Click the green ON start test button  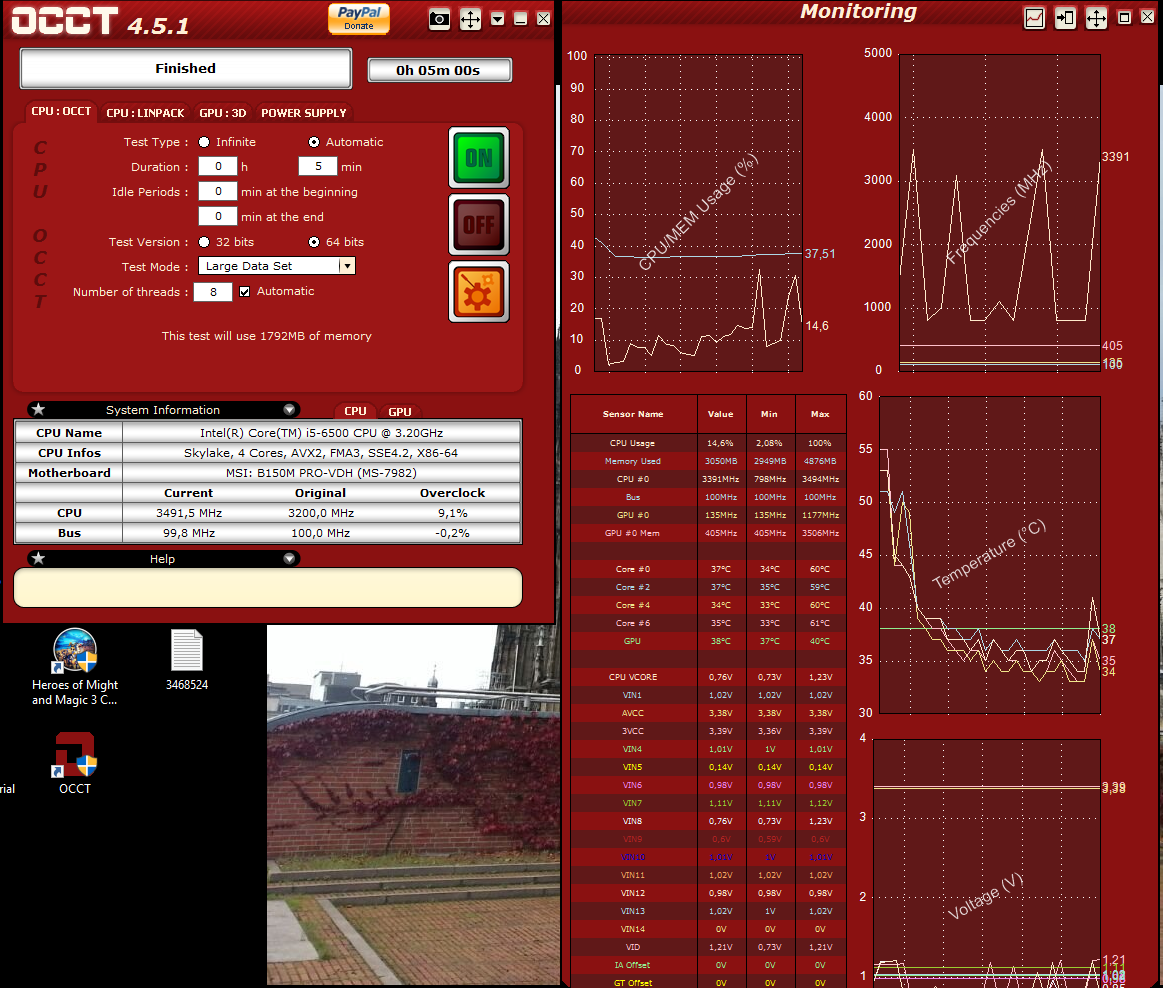coord(478,157)
